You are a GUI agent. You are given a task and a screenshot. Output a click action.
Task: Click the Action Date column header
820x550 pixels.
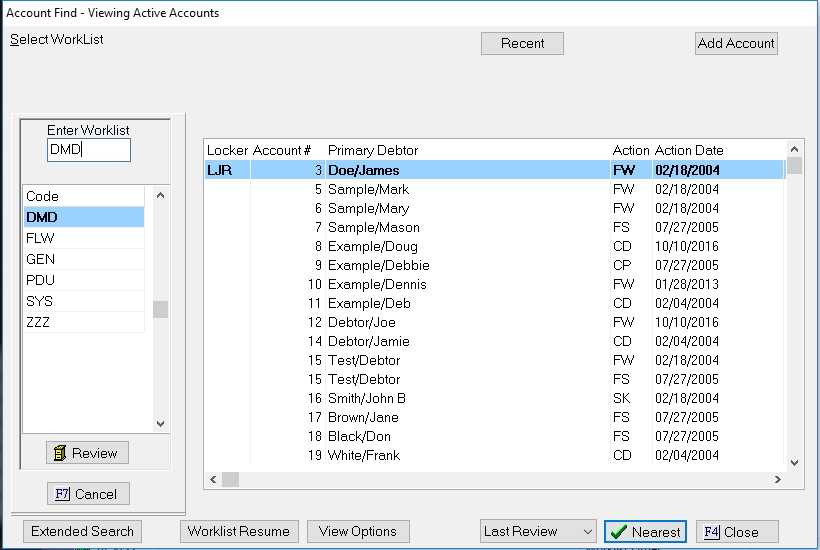[689, 150]
